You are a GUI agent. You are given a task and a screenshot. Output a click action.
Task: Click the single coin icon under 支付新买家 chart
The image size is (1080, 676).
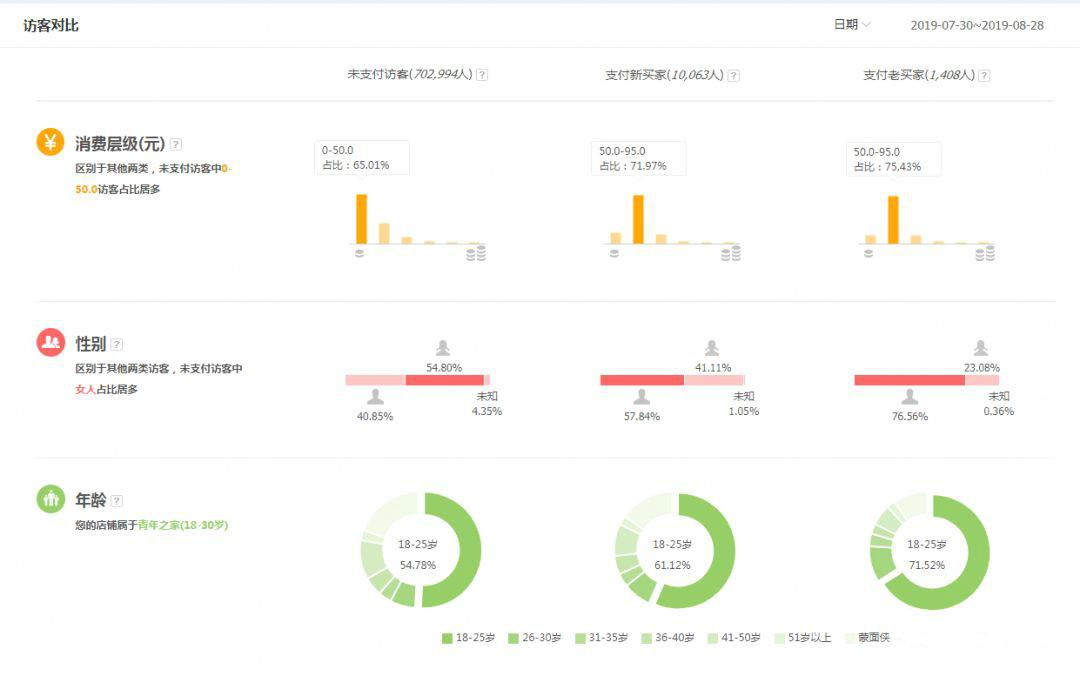click(614, 254)
